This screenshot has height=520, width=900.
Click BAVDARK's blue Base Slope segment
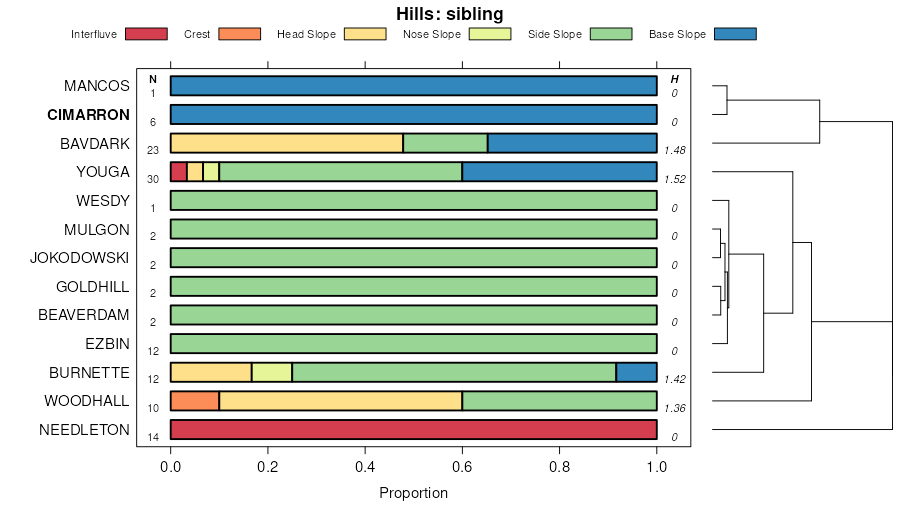pos(571,143)
